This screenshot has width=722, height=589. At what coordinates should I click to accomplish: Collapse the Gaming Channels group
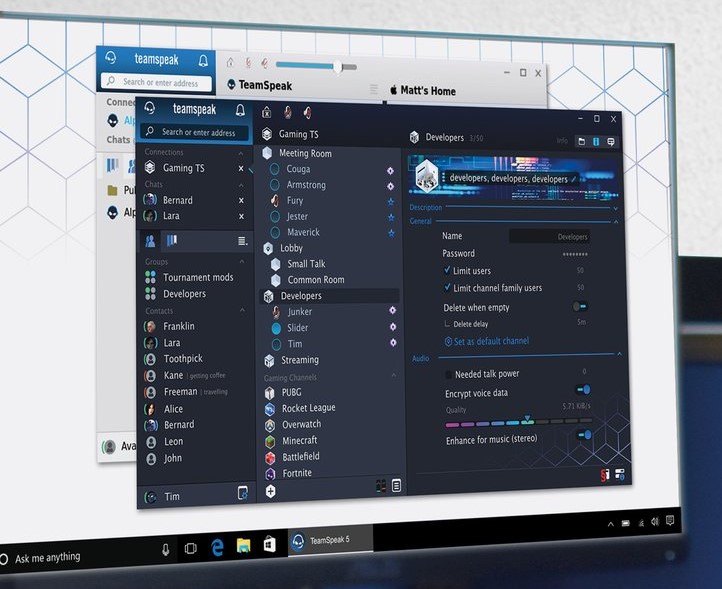(393, 377)
